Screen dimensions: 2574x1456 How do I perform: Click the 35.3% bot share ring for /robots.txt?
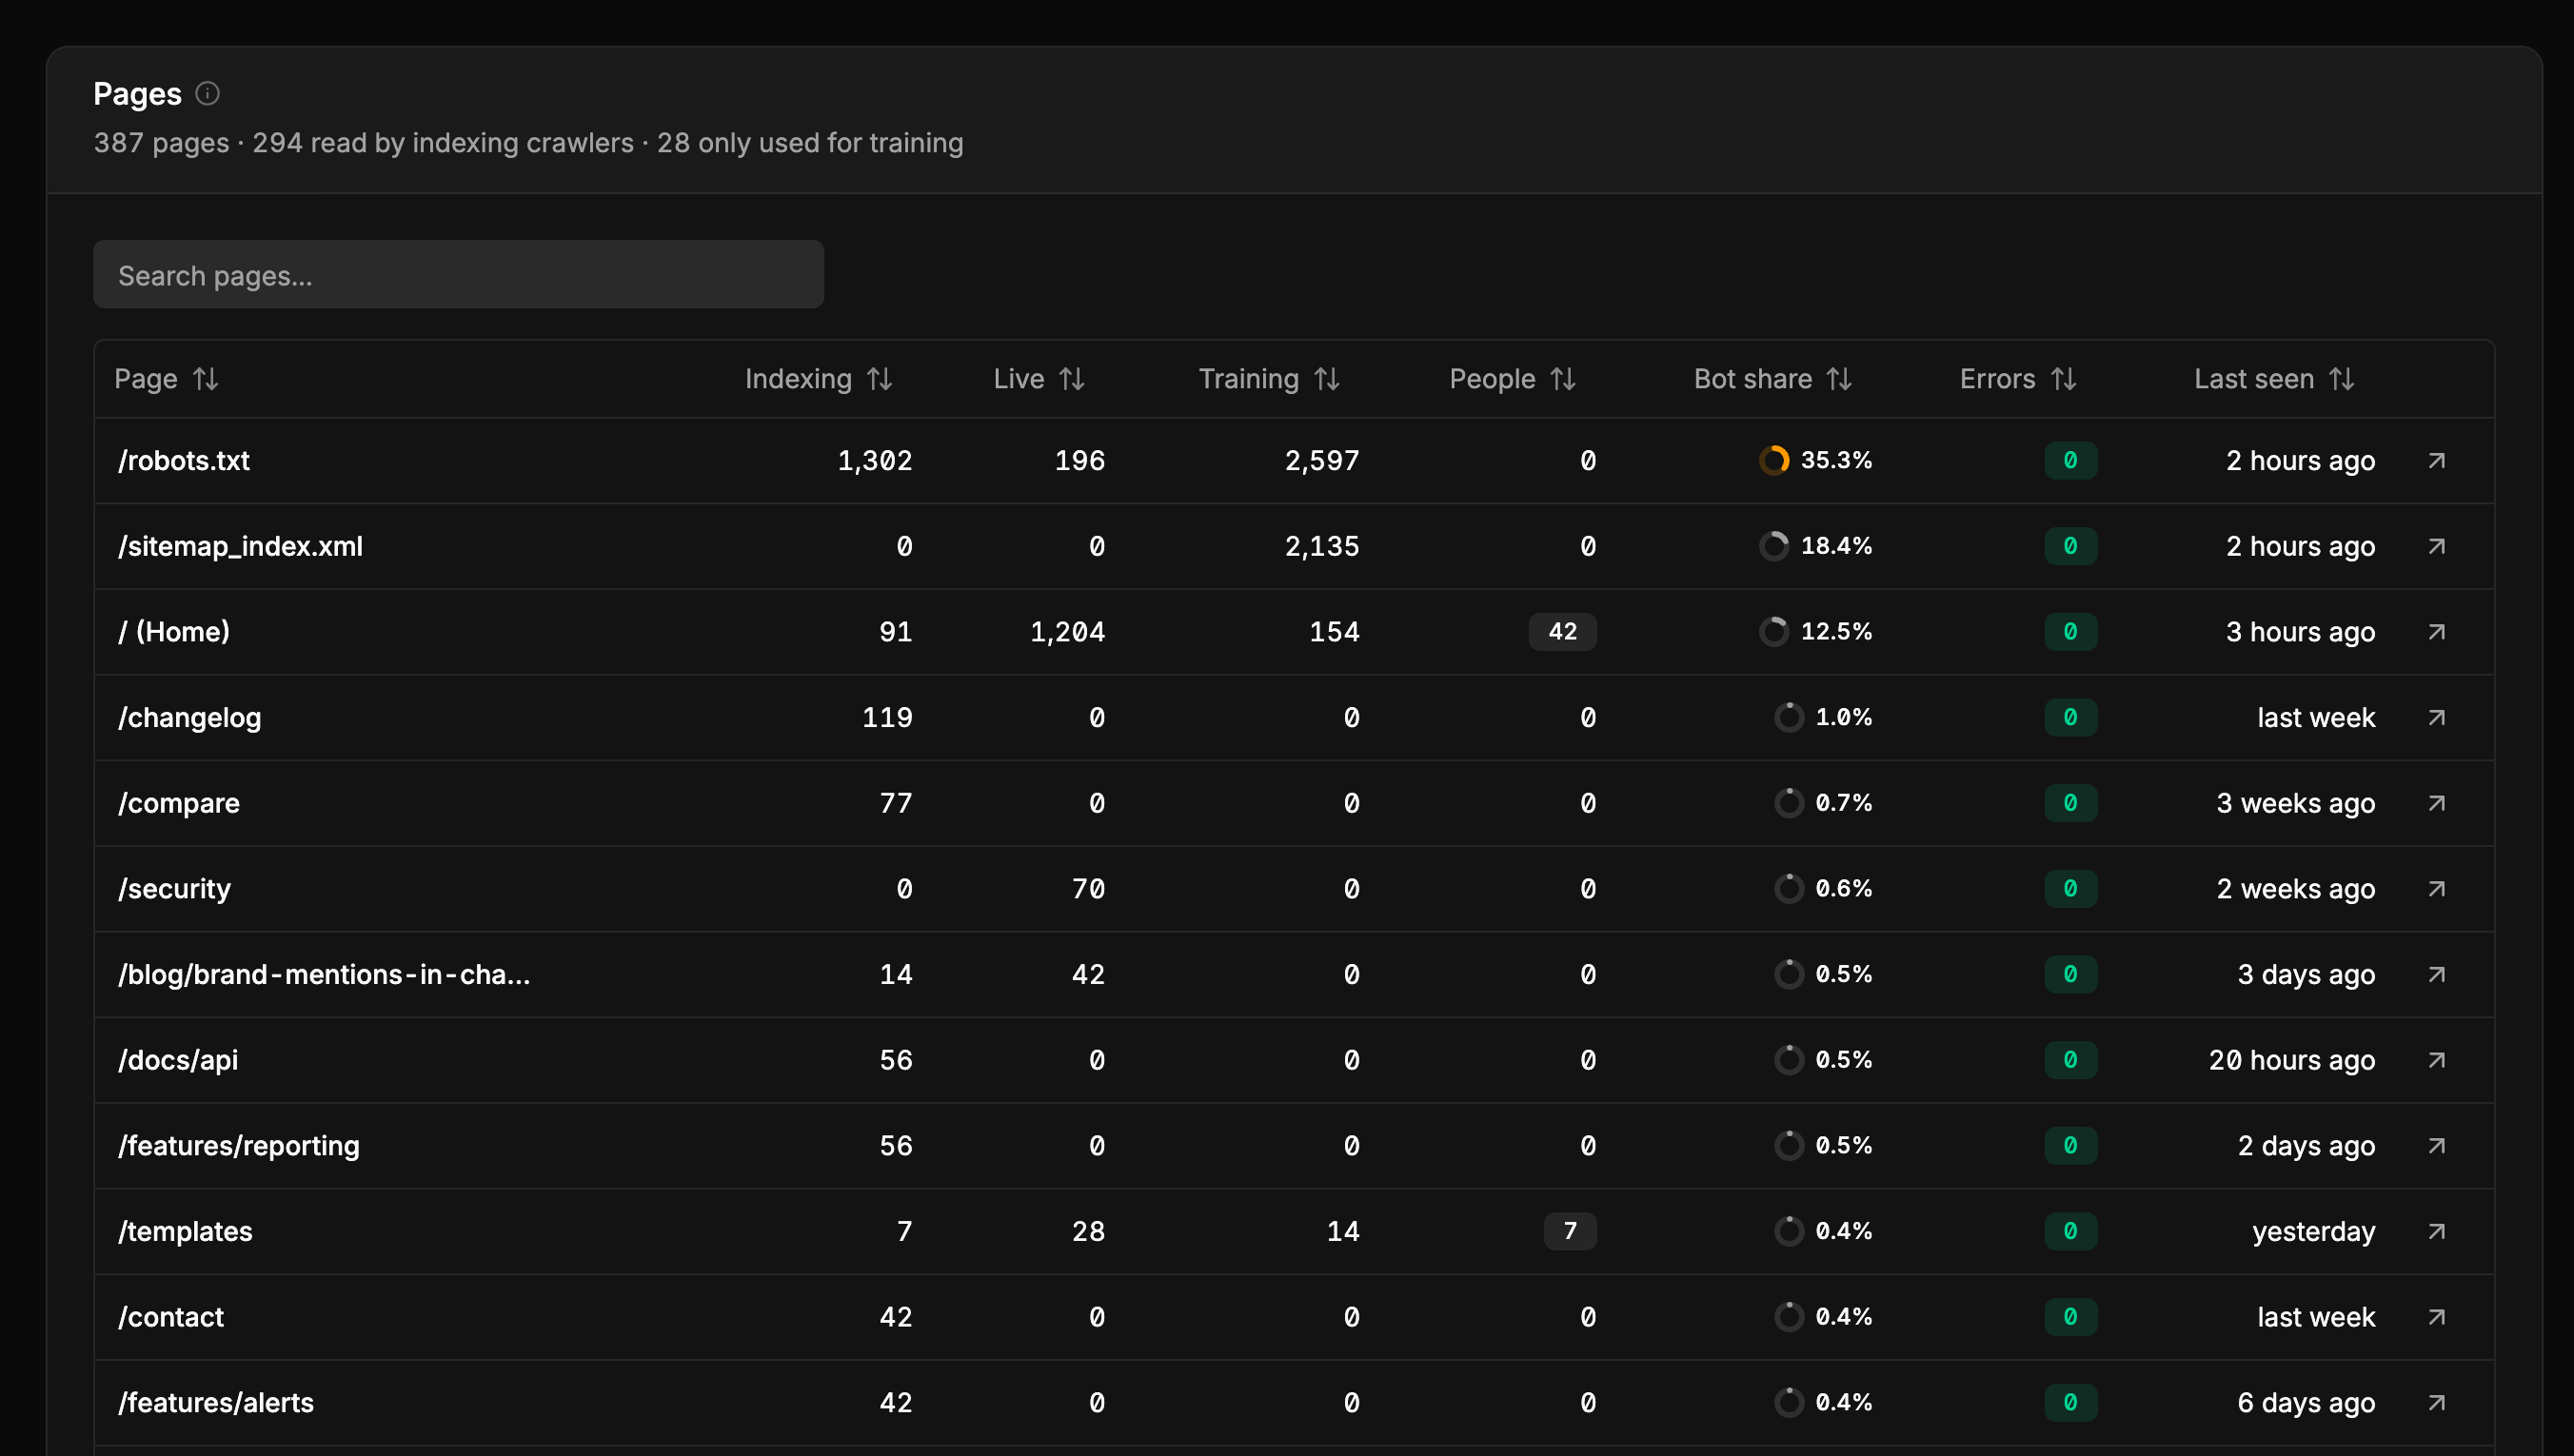(x=1774, y=461)
